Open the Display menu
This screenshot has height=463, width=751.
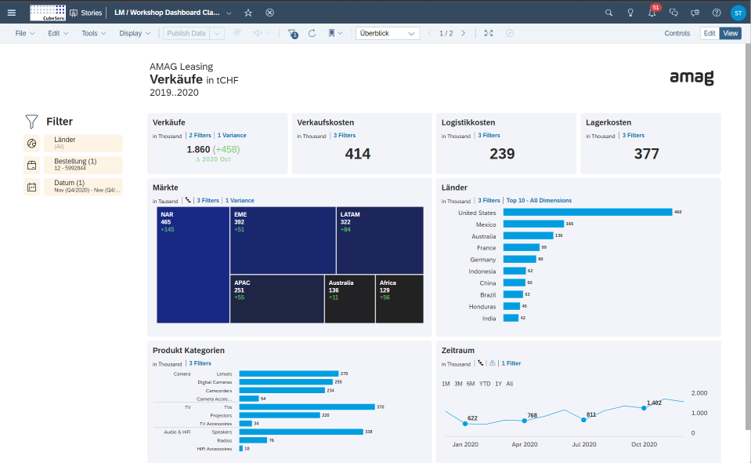click(x=135, y=34)
